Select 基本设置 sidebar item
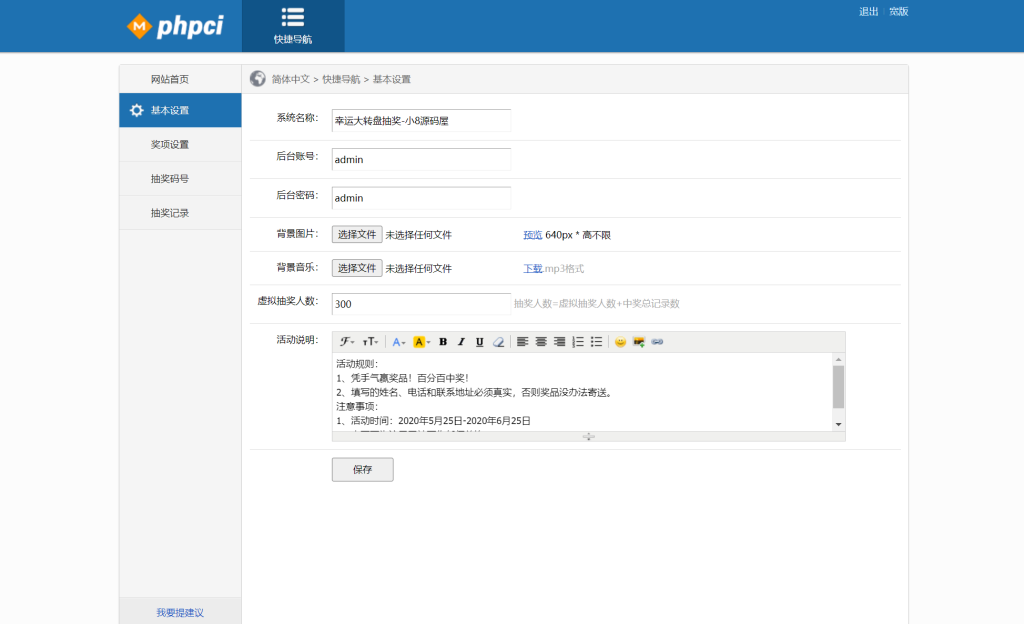1024x624 pixels. 180,110
